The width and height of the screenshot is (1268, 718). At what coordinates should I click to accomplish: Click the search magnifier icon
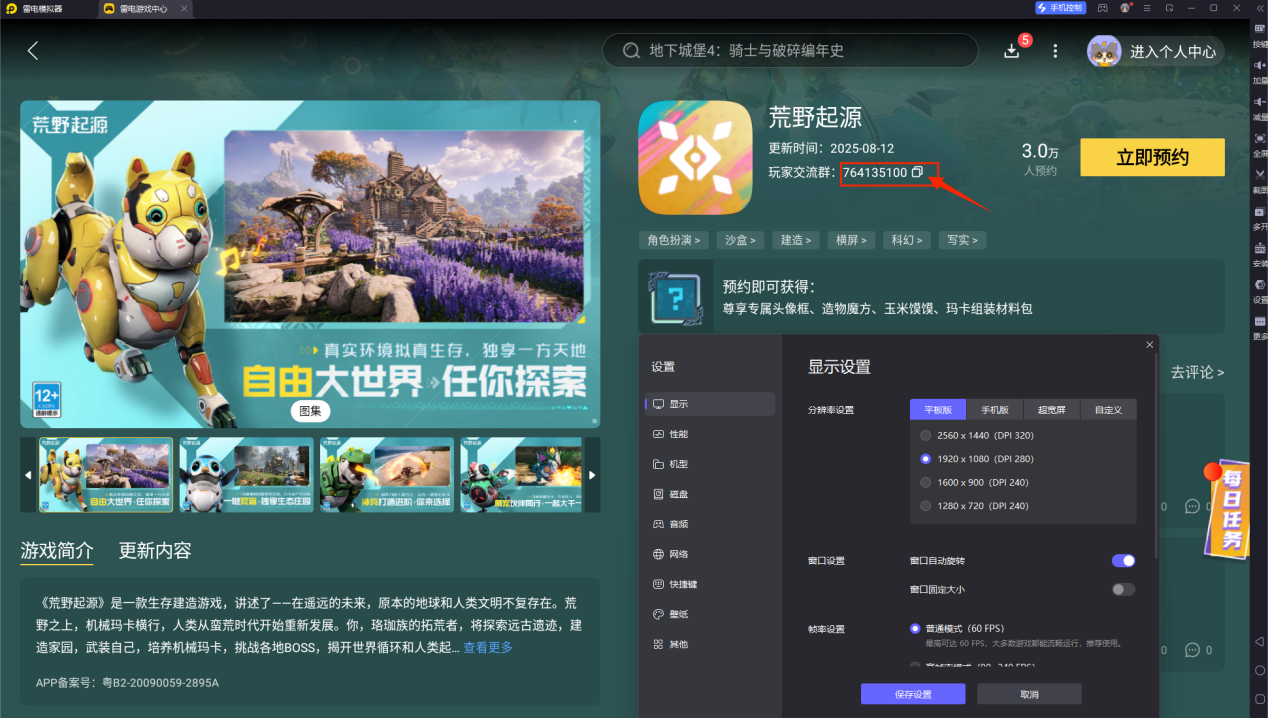631,51
